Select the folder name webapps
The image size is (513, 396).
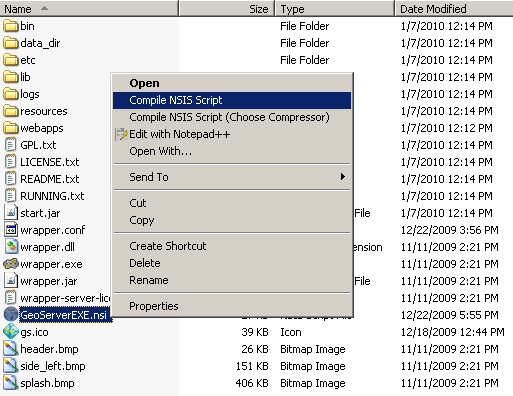click(x=42, y=128)
